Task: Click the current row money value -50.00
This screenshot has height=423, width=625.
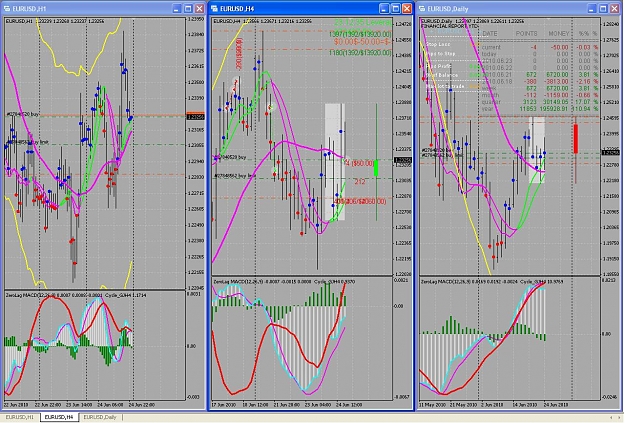Action: point(562,47)
